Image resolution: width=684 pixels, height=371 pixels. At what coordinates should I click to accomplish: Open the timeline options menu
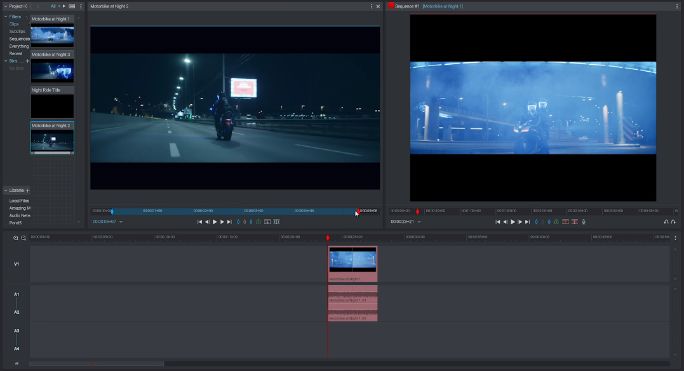(x=676, y=238)
